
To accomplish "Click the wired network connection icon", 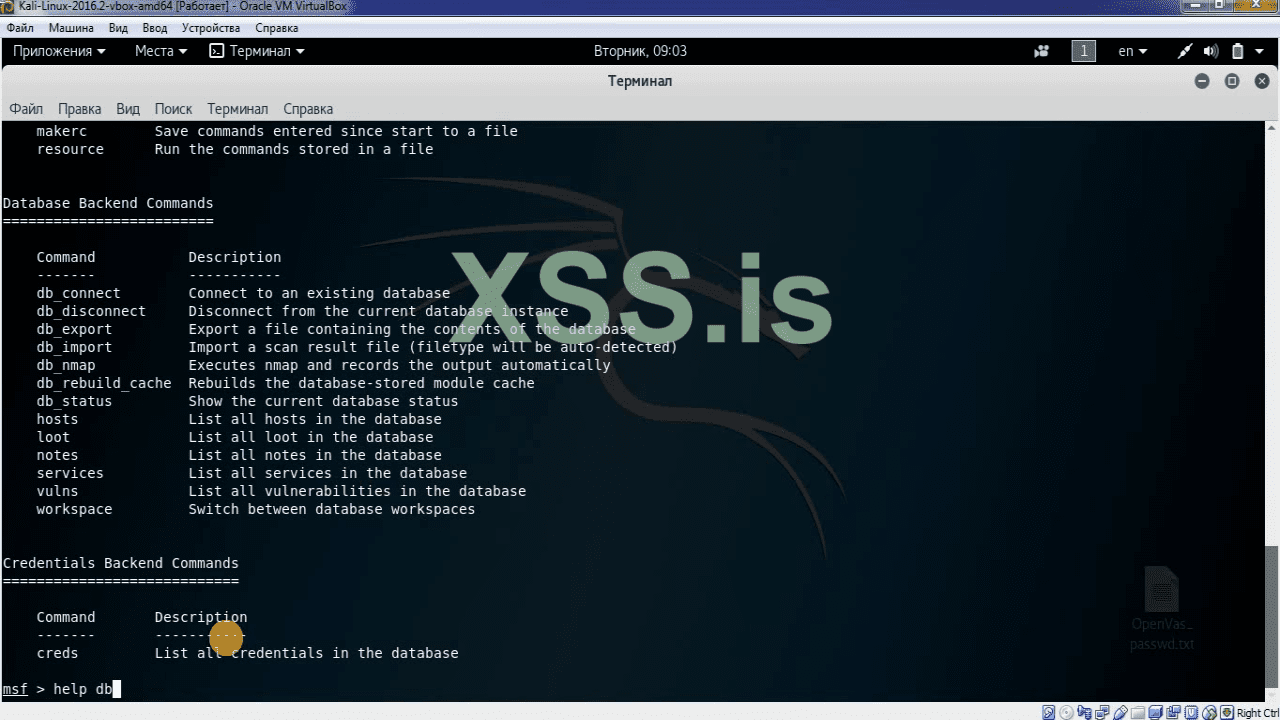I will (x=1185, y=51).
